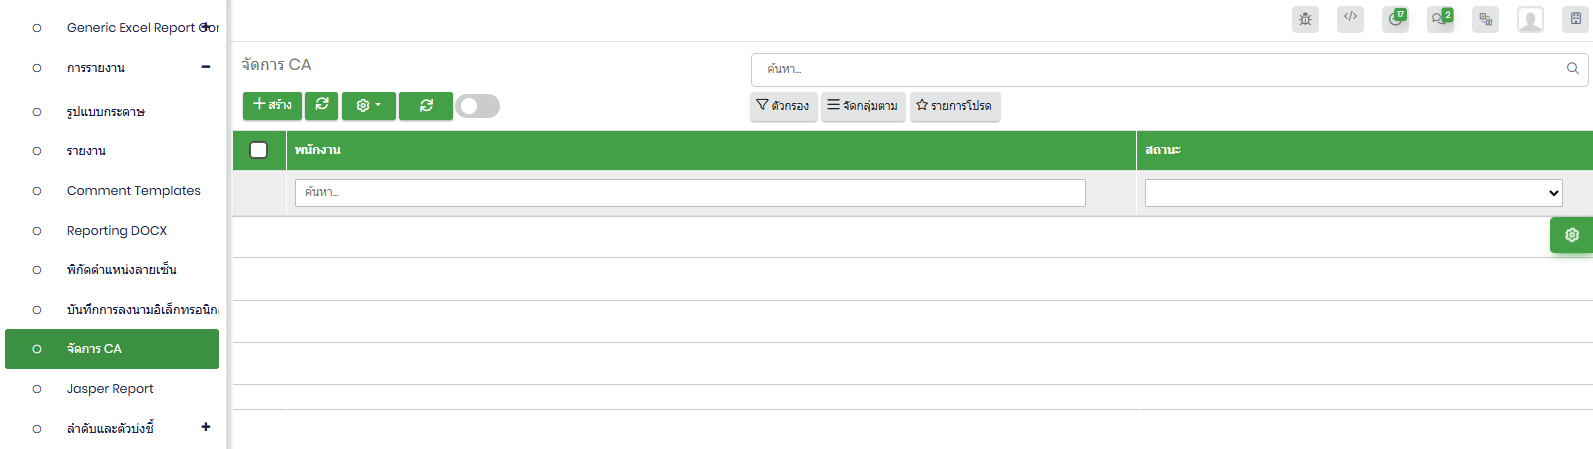Collapse the การรายงาน menu section
Viewport: 1593px width, 449px height.
(206, 68)
